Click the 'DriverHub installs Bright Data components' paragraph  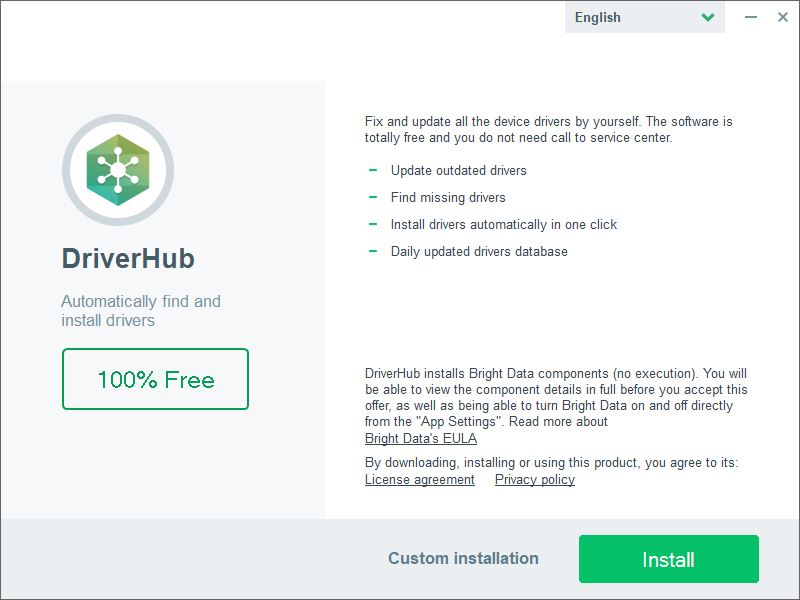[x=556, y=397]
